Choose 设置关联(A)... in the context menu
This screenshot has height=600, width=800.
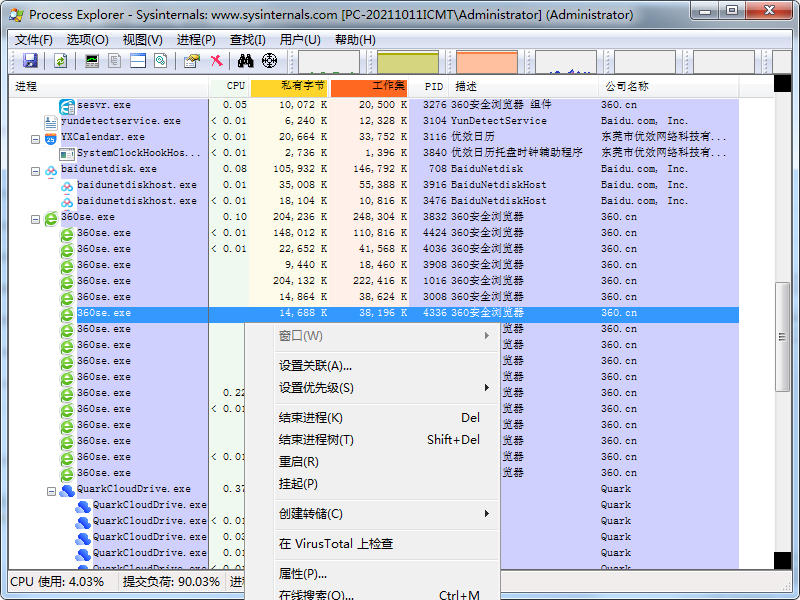coord(386,366)
